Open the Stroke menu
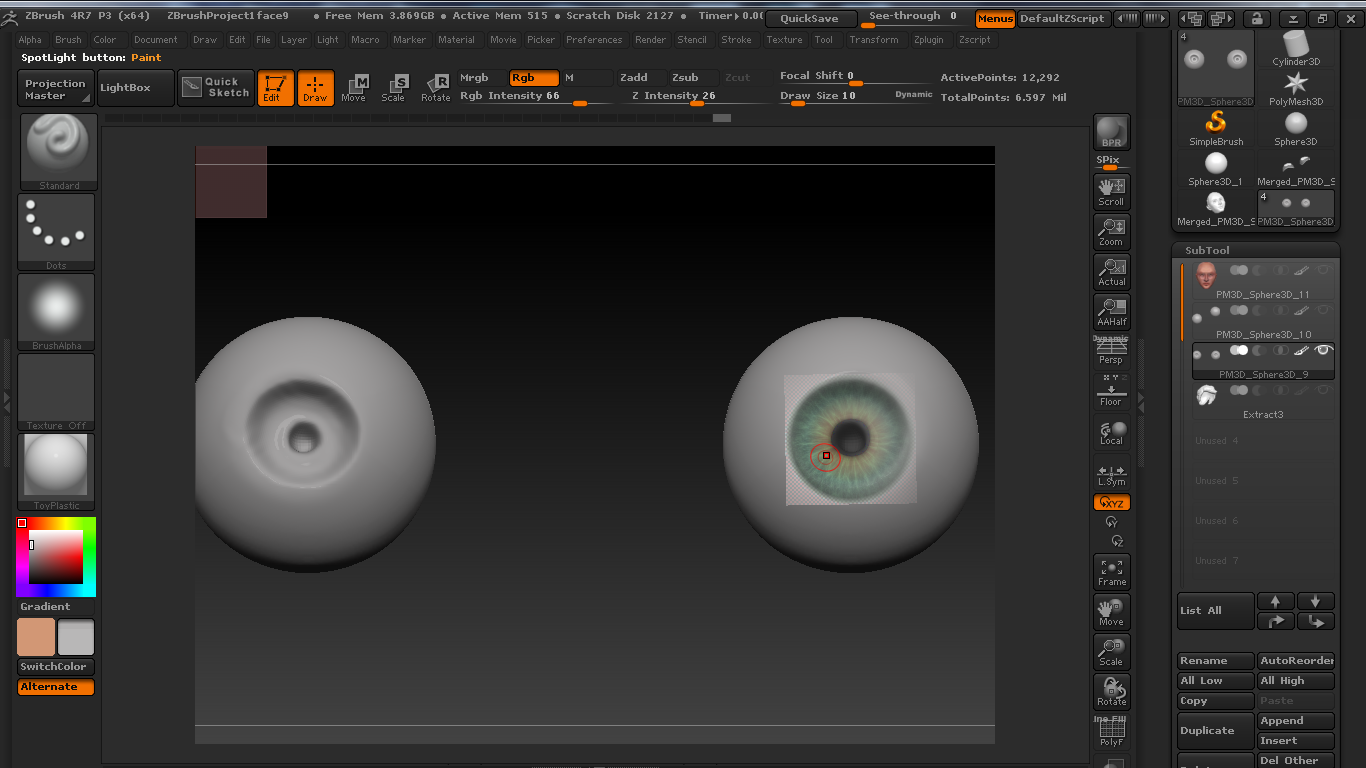 737,40
